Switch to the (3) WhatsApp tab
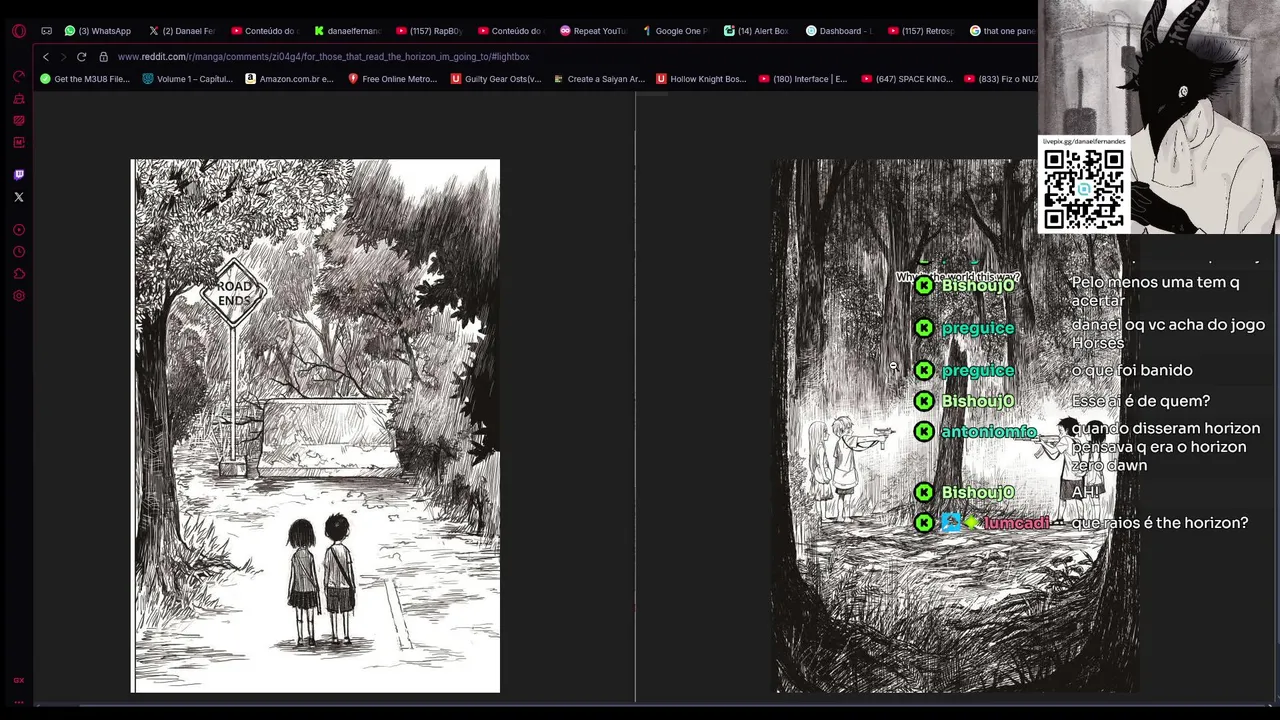Screen dimensions: 1280x720 point(98,31)
